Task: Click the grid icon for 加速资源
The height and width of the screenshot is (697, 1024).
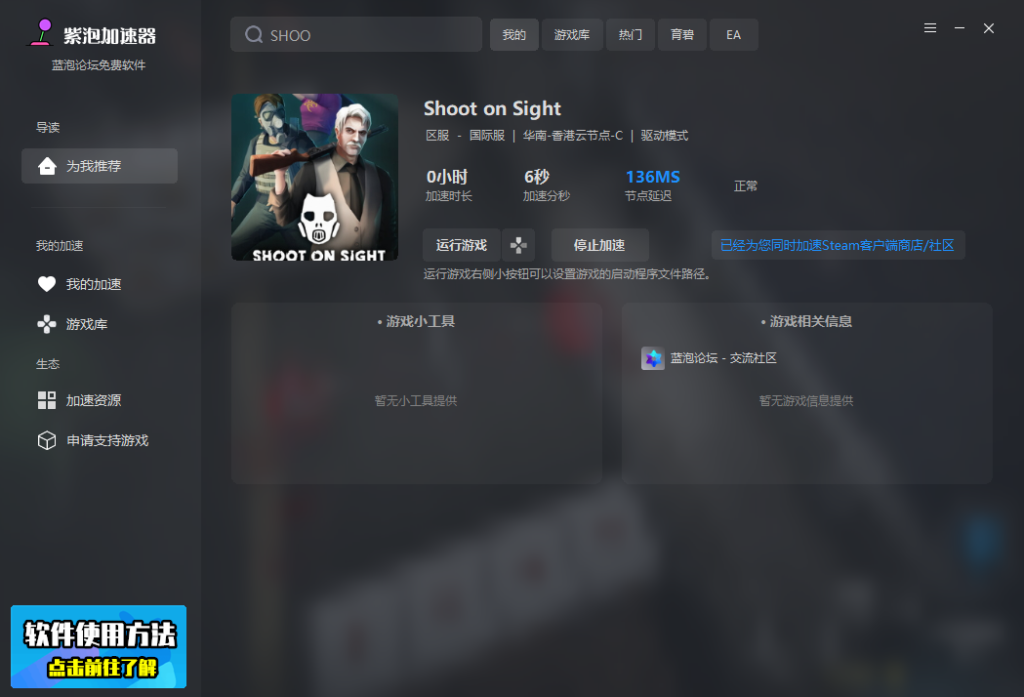Action: (x=46, y=400)
